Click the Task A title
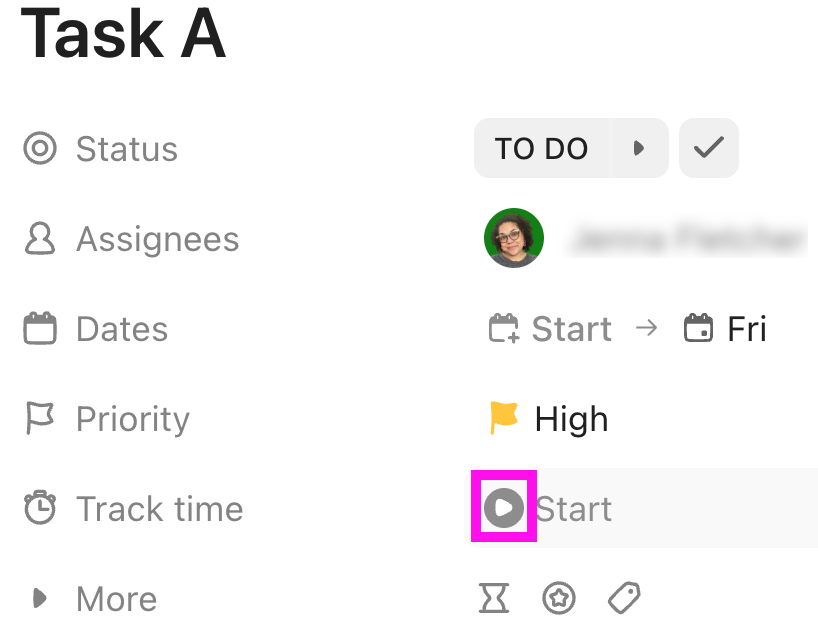Viewport: 818px width, 622px height. [x=122, y=35]
